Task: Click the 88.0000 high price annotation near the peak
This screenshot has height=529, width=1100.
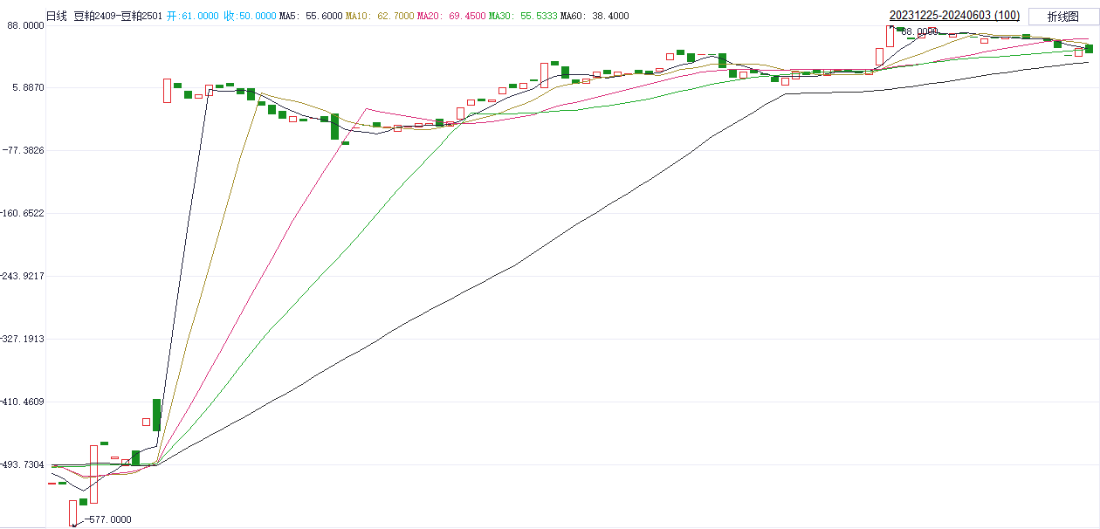Action: 920,32
